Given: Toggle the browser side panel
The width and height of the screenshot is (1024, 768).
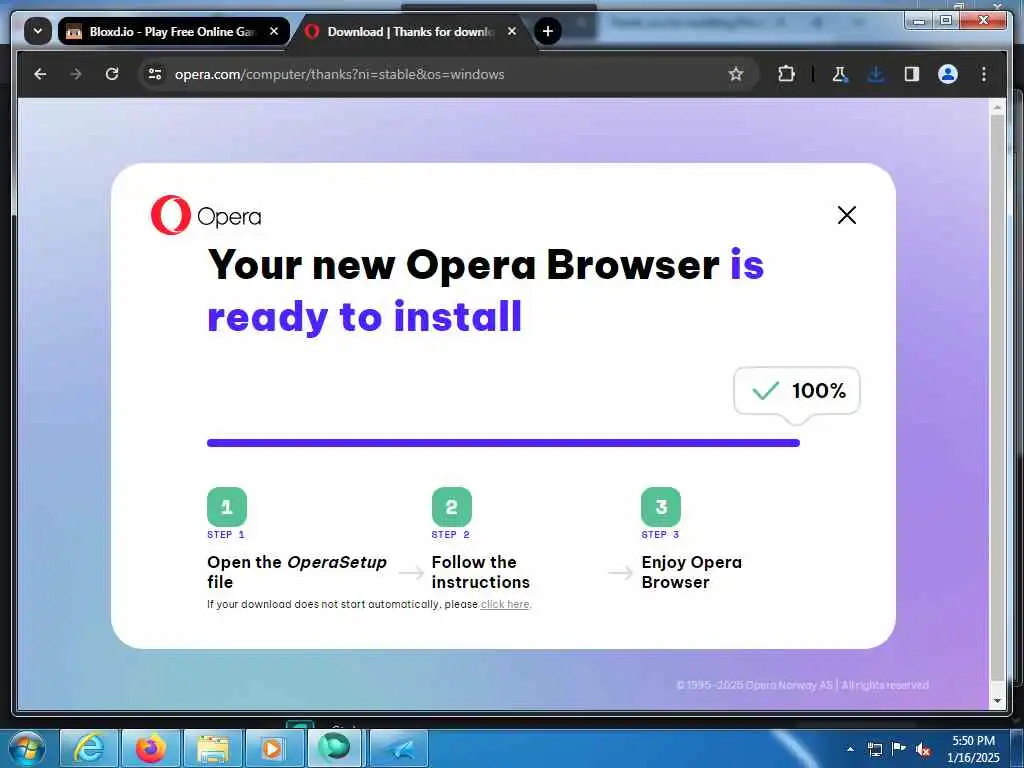Looking at the screenshot, I should pyautogui.click(x=912, y=74).
